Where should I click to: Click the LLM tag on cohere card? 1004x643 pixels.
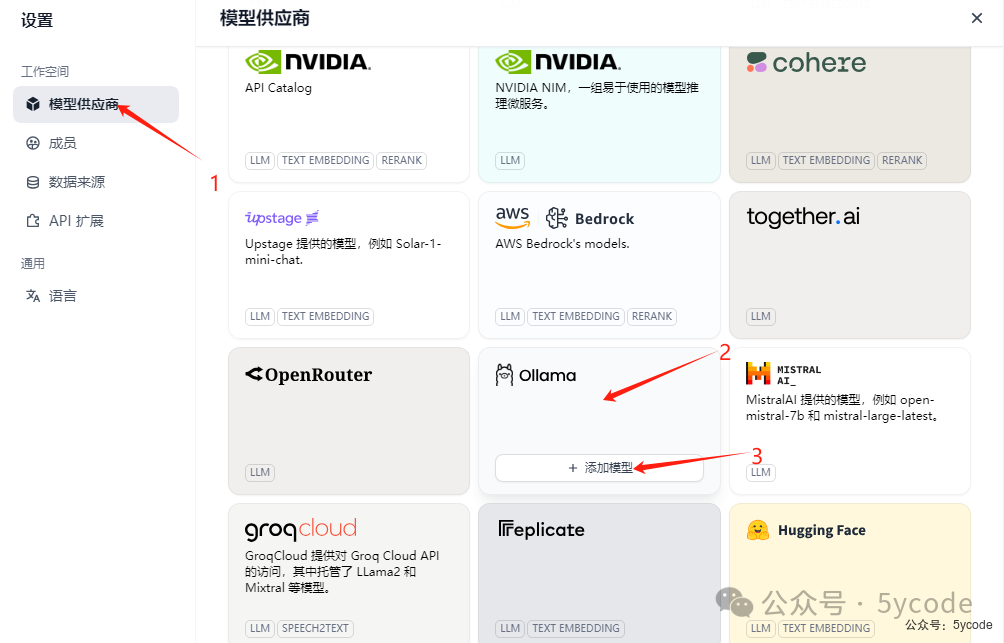click(761, 160)
